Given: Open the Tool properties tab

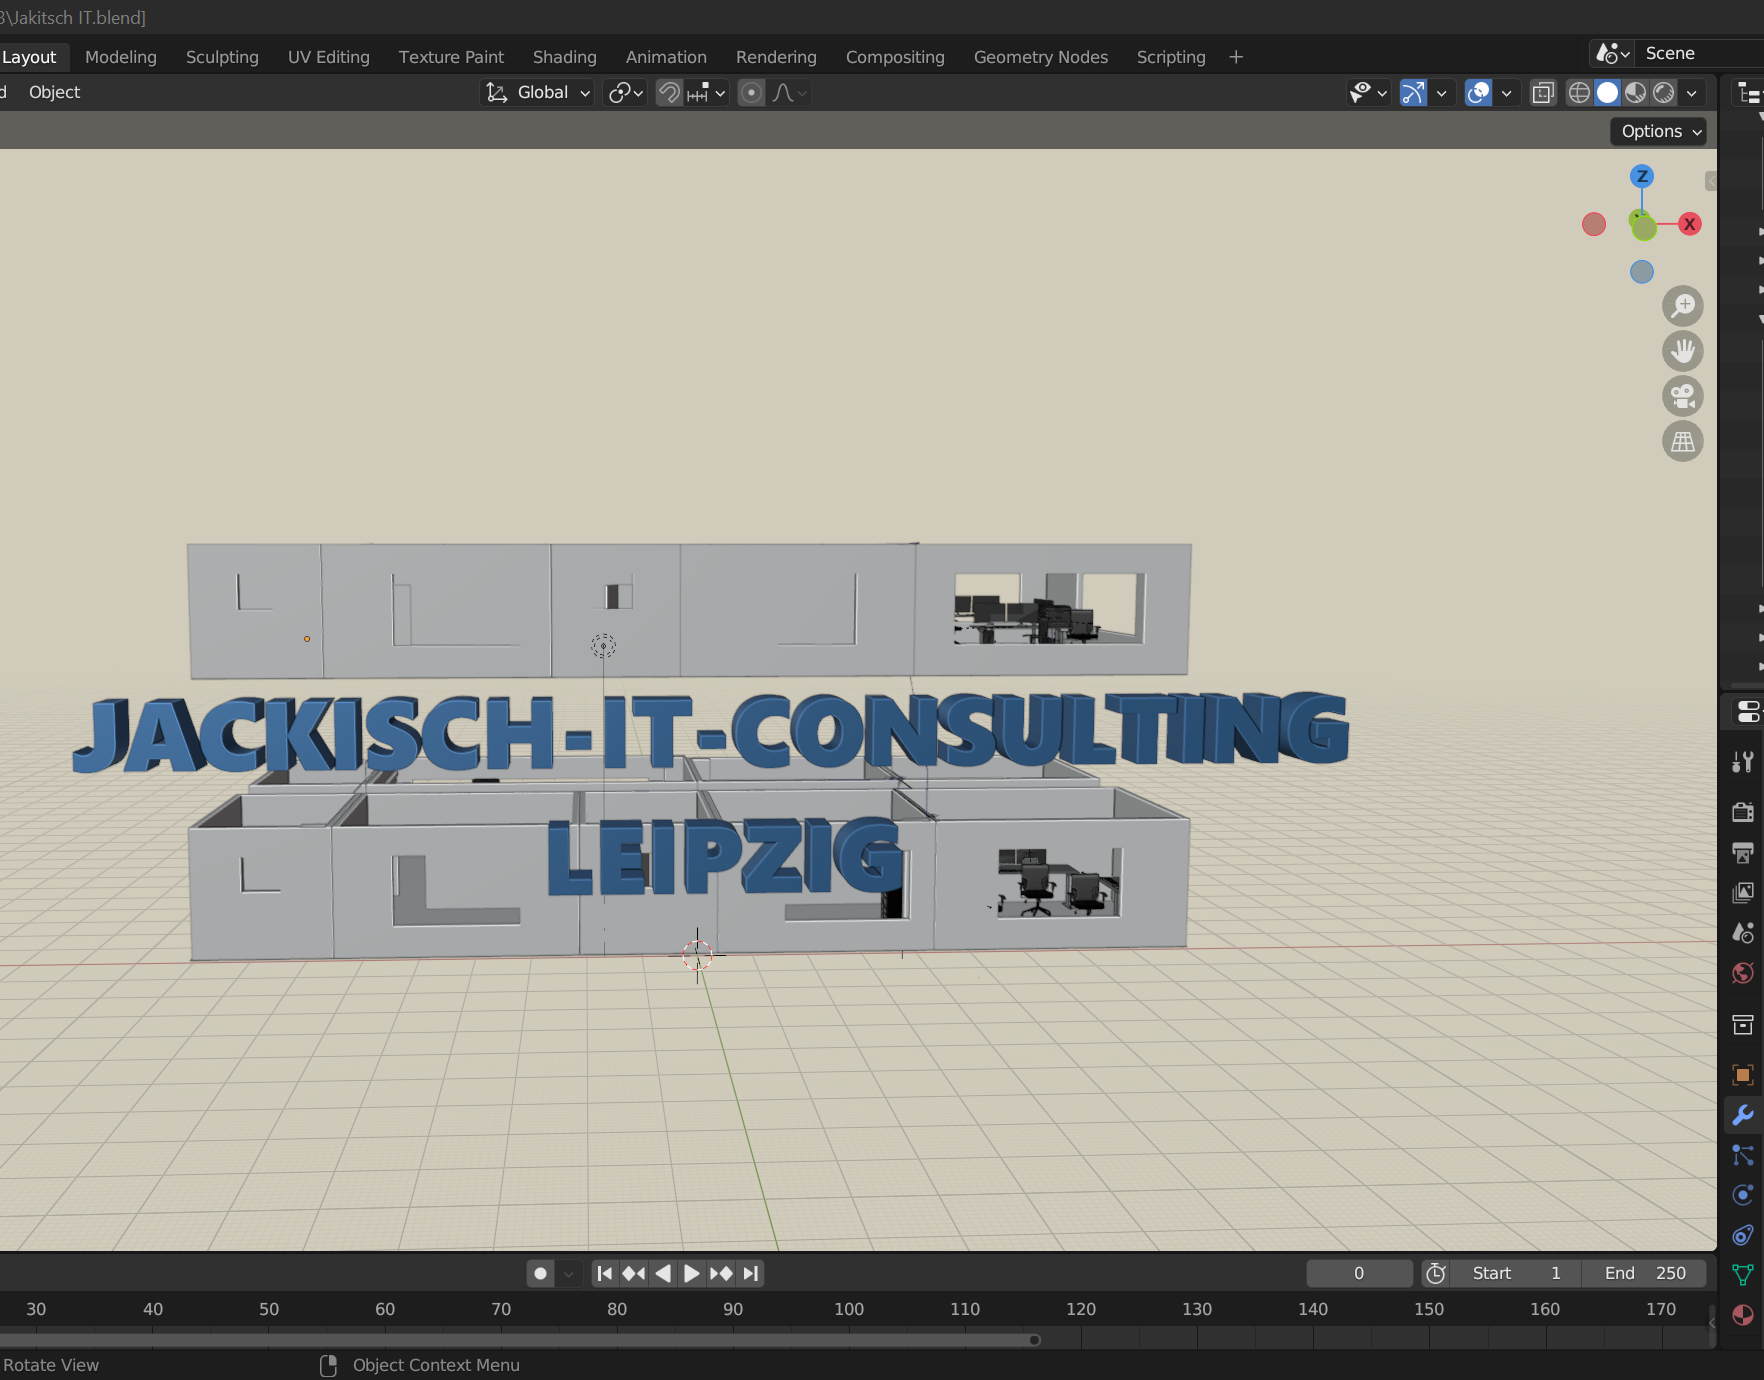Looking at the screenshot, I should 1743,762.
